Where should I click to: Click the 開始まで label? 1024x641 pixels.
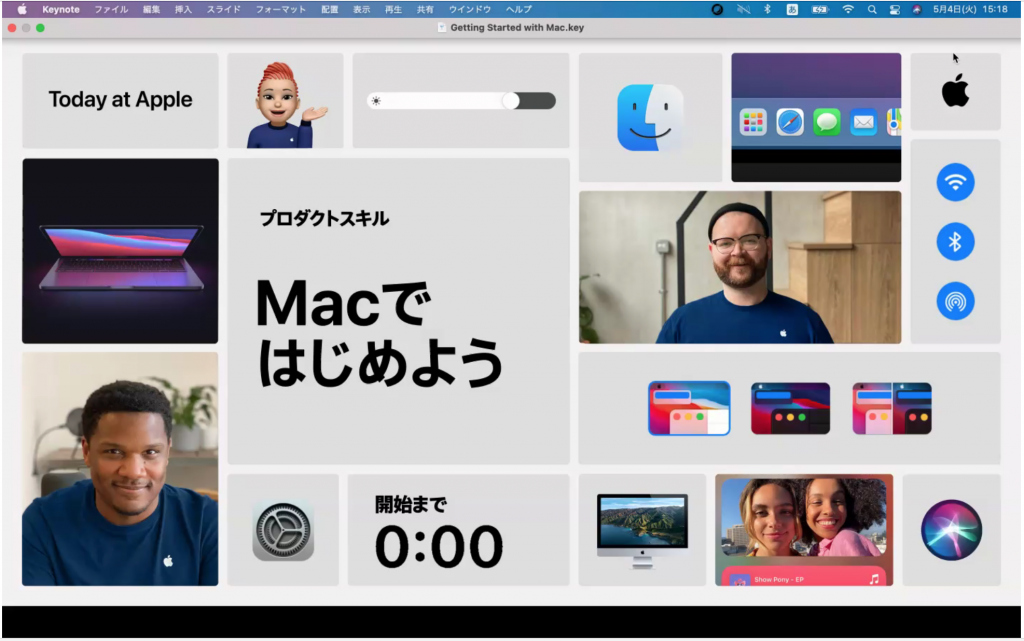[411, 504]
